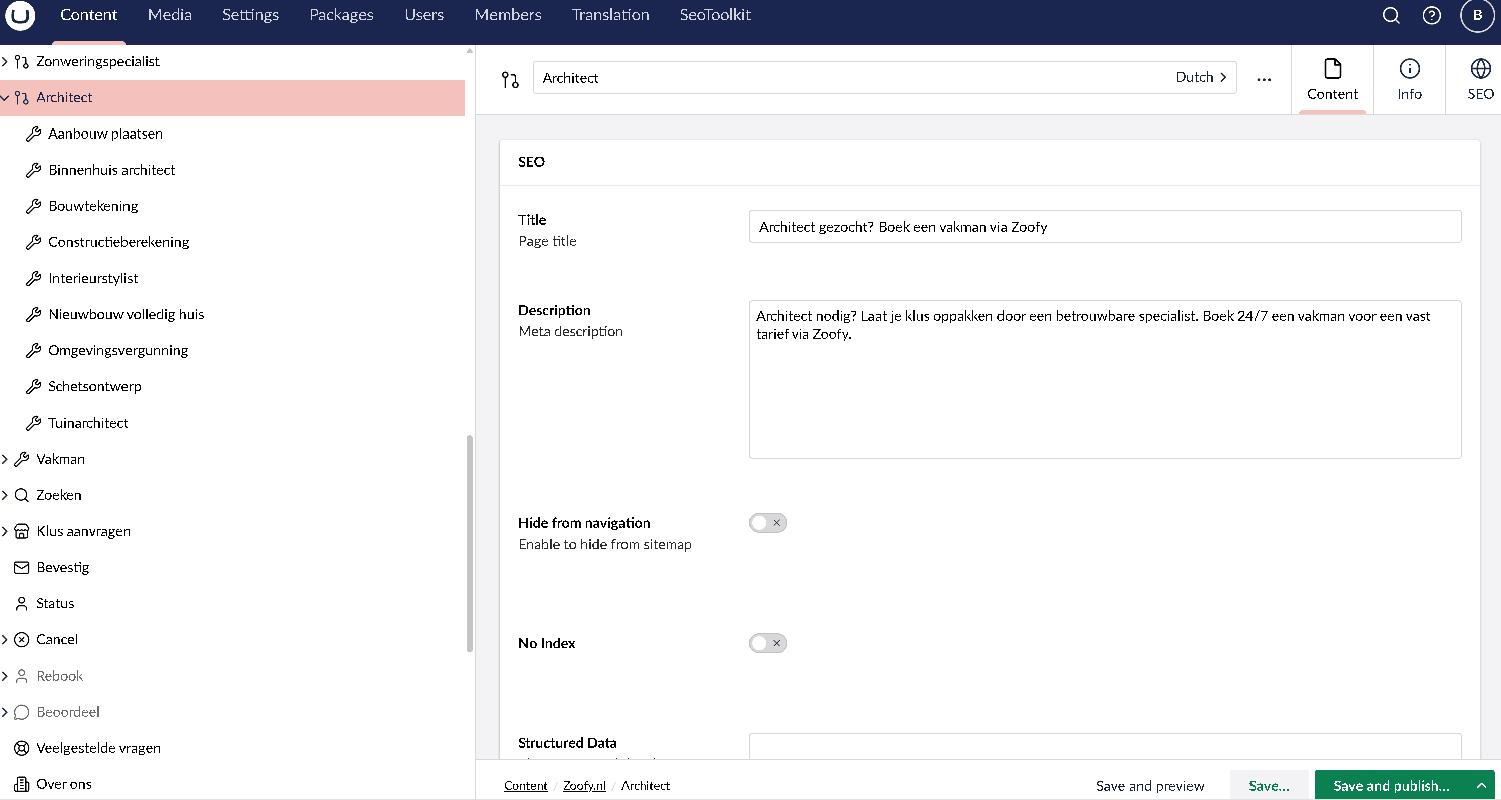Click the document type icon beside name field

click(510, 79)
